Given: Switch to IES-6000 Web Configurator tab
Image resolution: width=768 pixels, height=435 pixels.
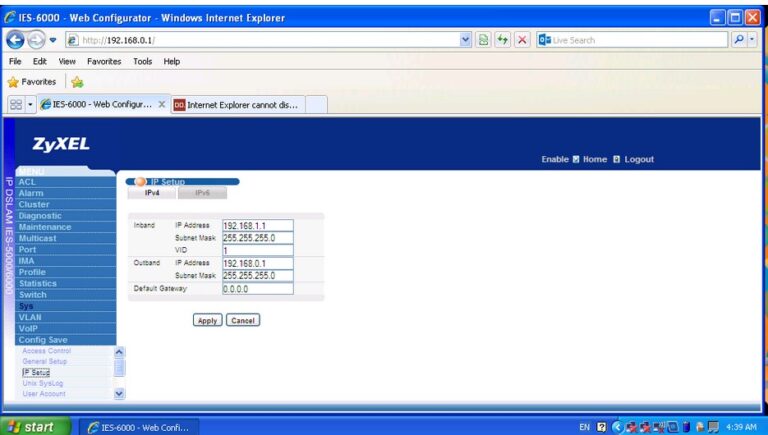Looking at the screenshot, I should (102, 104).
